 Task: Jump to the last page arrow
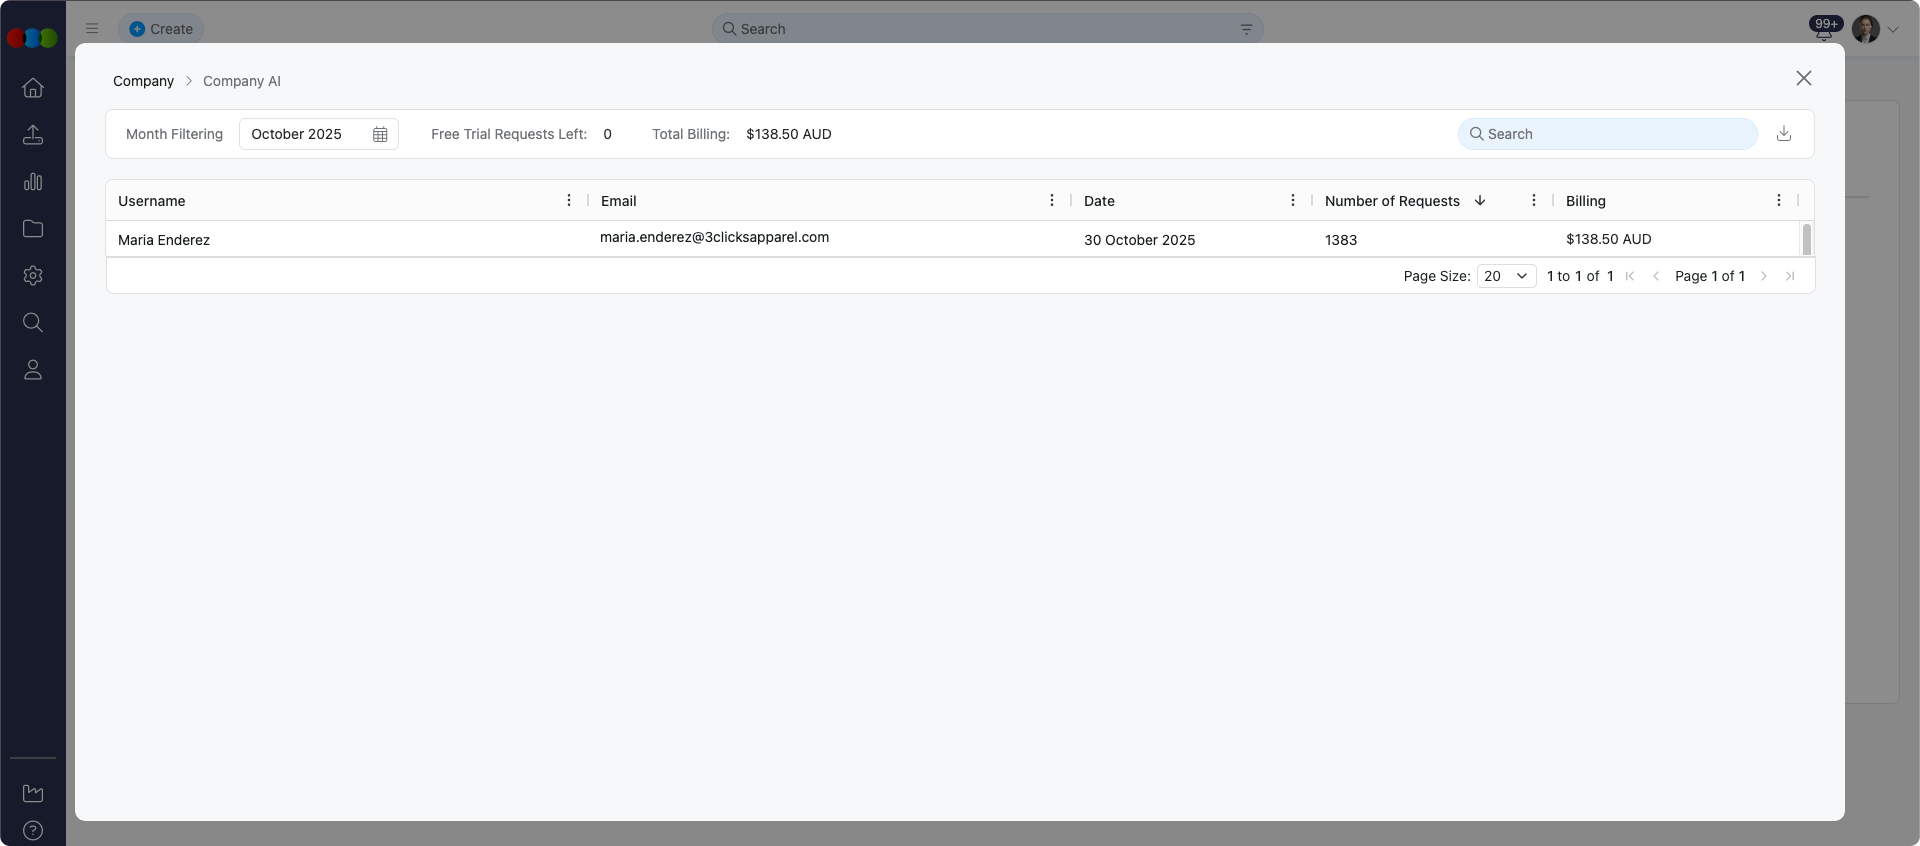(x=1790, y=276)
